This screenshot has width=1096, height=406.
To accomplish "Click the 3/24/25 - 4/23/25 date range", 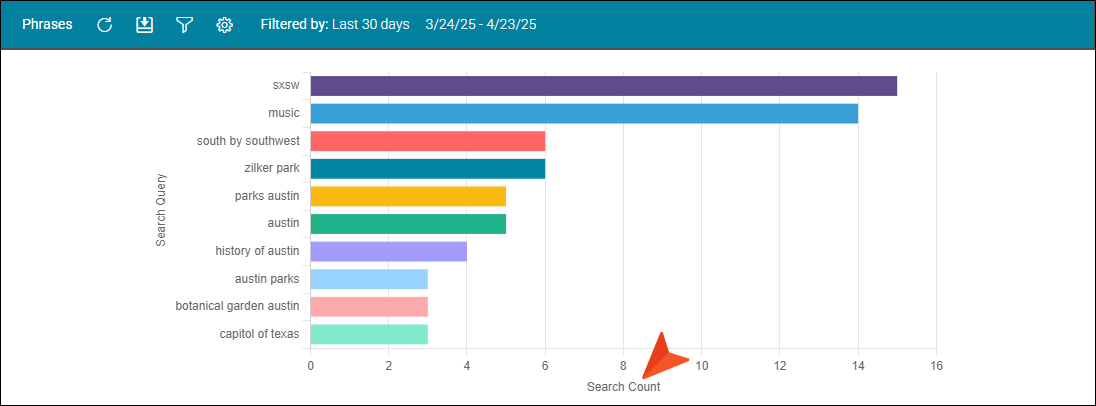I will click(x=481, y=24).
